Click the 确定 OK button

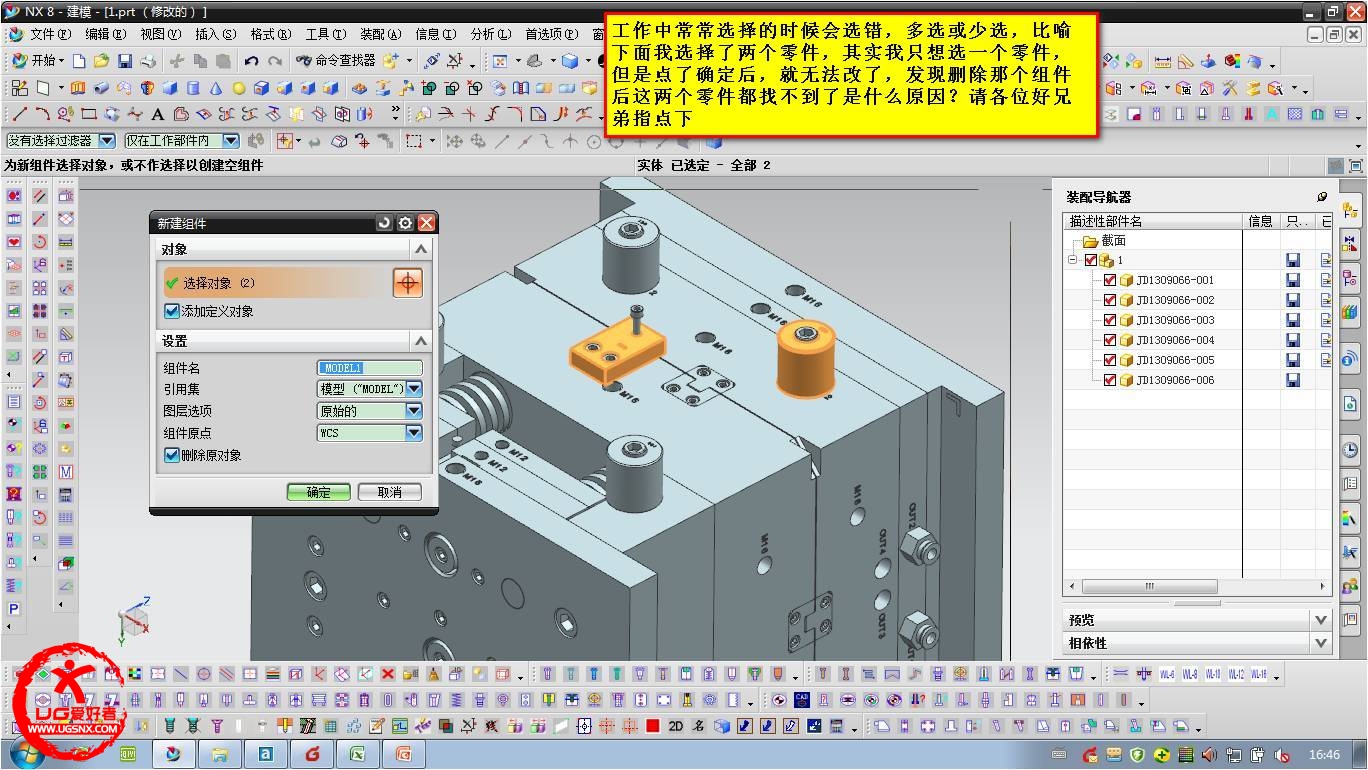pyautogui.click(x=318, y=492)
